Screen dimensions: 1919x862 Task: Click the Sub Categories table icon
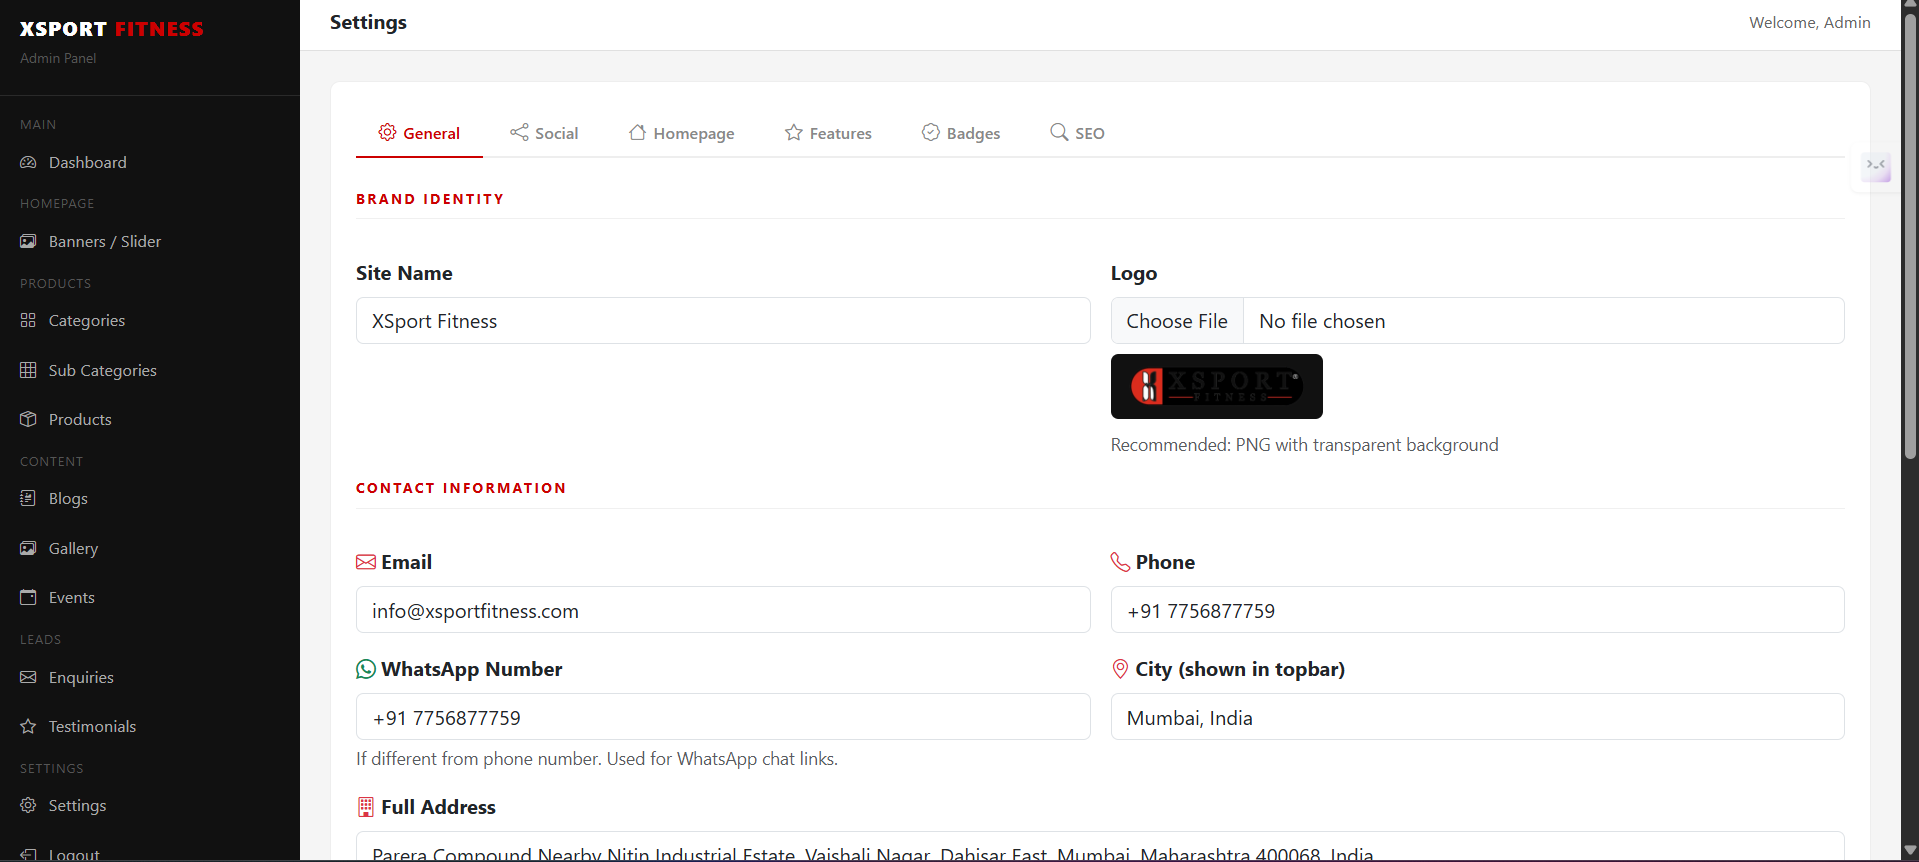coord(28,370)
